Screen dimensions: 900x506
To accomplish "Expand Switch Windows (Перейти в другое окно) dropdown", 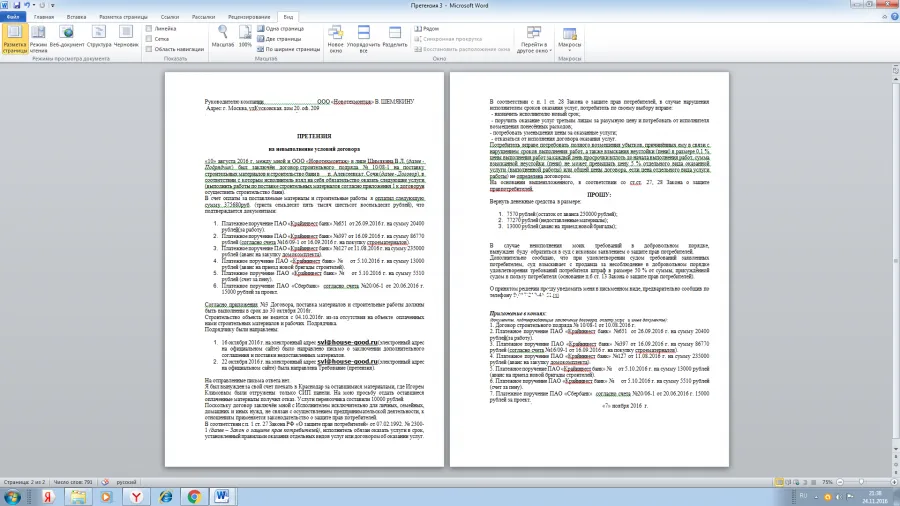I will (x=534, y=38).
